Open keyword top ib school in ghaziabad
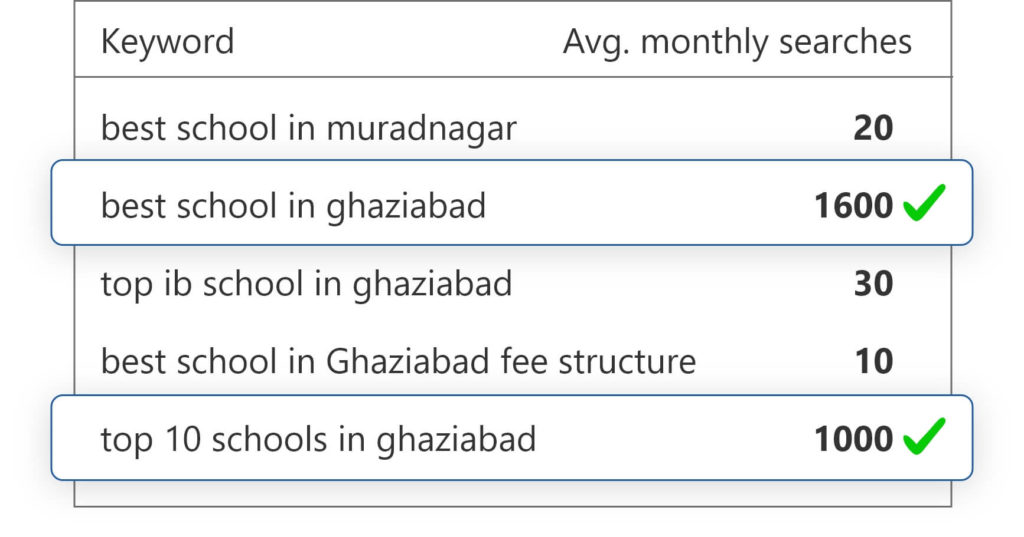1024x537 pixels. pos(306,284)
